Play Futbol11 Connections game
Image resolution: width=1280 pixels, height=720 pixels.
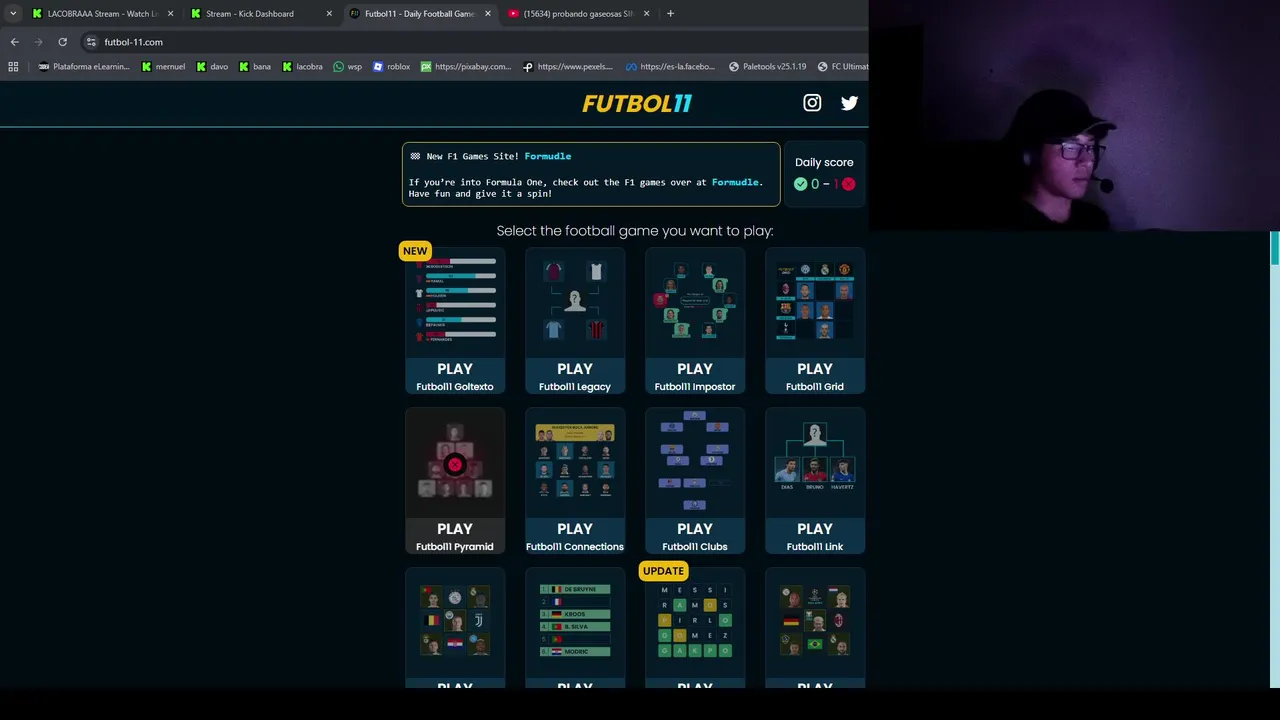point(575,536)
